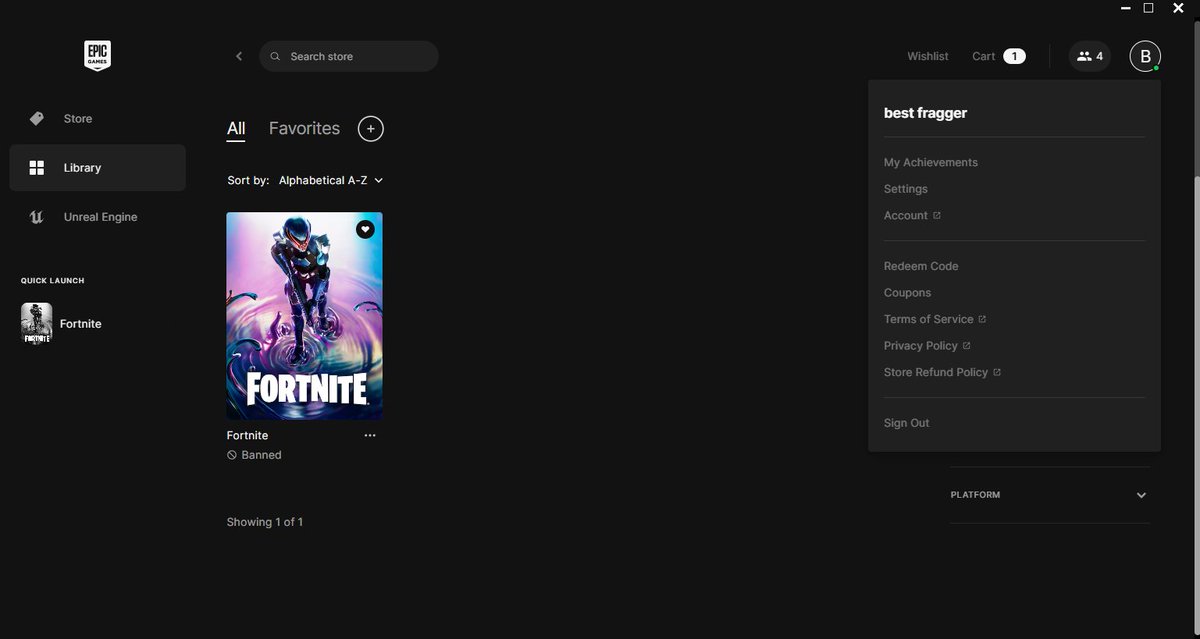Click the best fragger username
1200x639 pixels.
[926, 113]
